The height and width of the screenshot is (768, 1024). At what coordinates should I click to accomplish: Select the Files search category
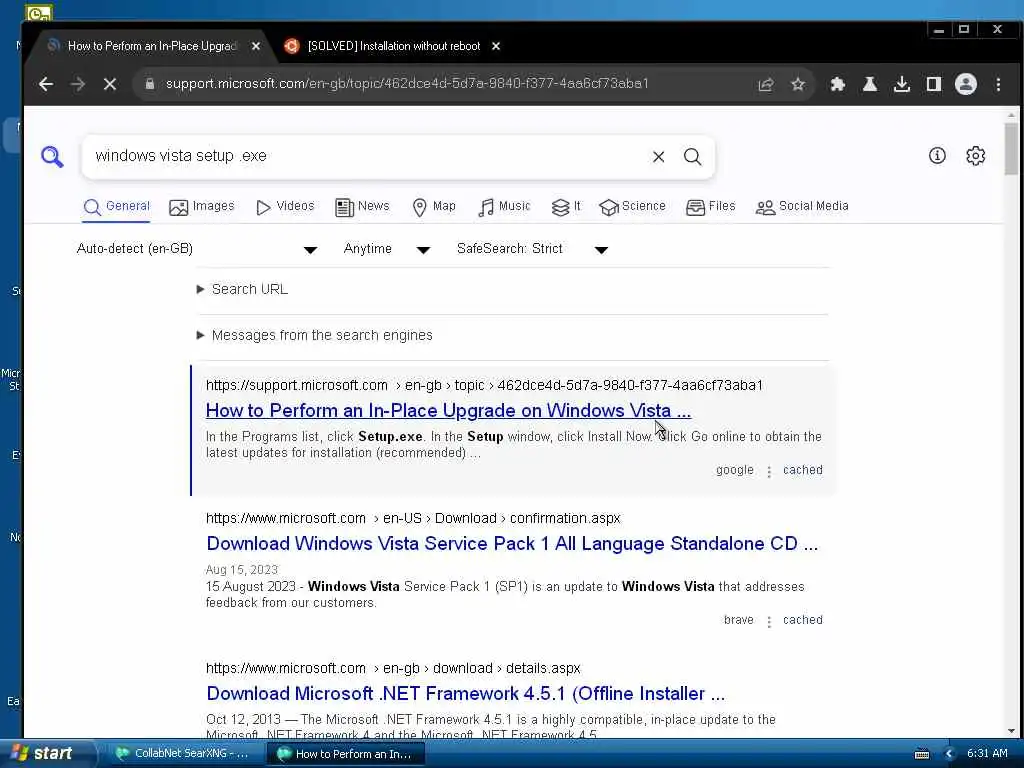pyautogui.click(x=711, y=207)
